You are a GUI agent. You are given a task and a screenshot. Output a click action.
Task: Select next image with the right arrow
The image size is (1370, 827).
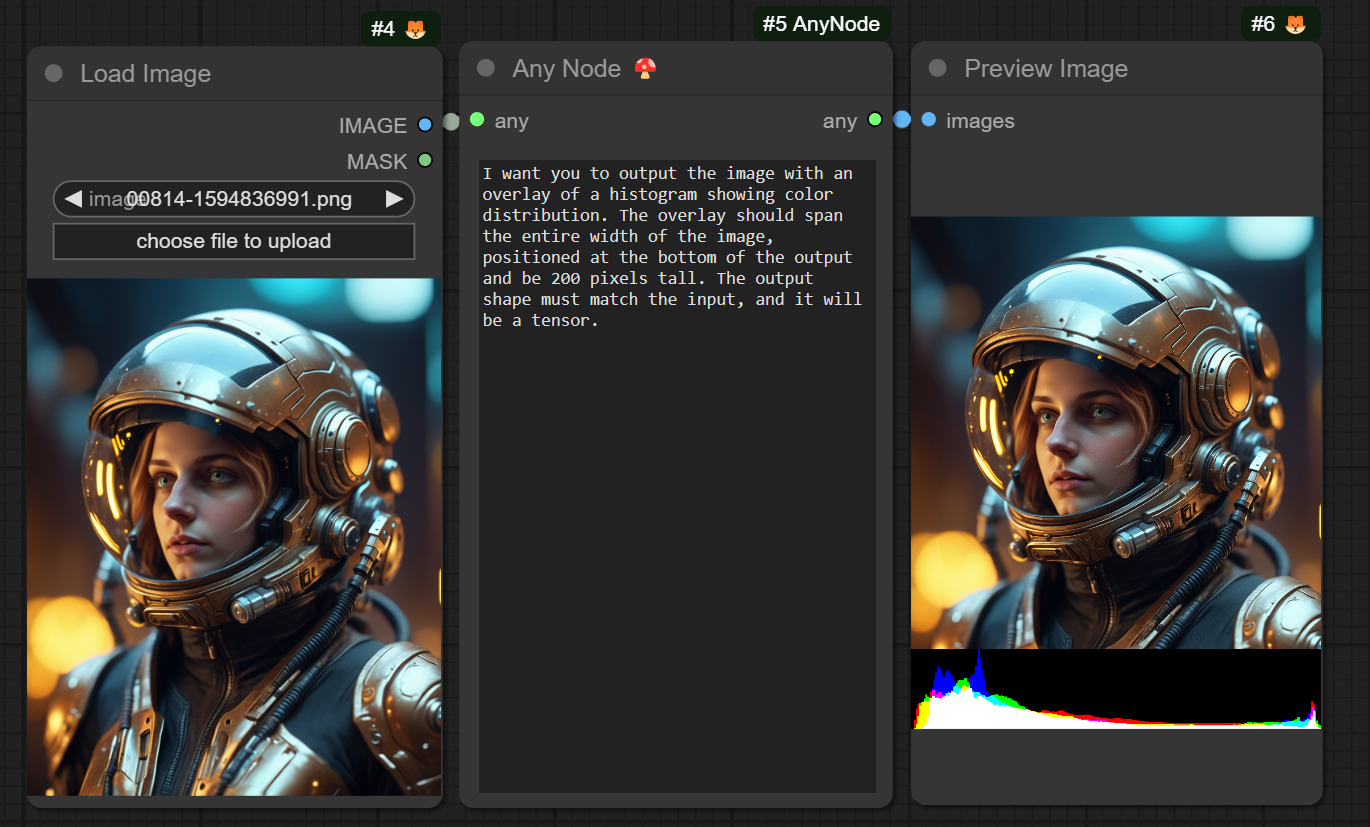click(x=394, y=199)
